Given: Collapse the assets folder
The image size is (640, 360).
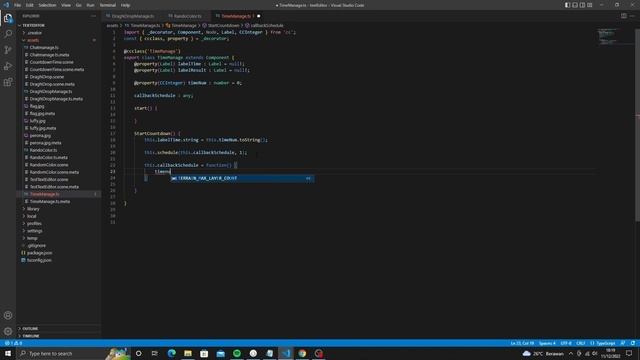Looking at the screenshot, I should pyautogui.click(x=59, y=40).
